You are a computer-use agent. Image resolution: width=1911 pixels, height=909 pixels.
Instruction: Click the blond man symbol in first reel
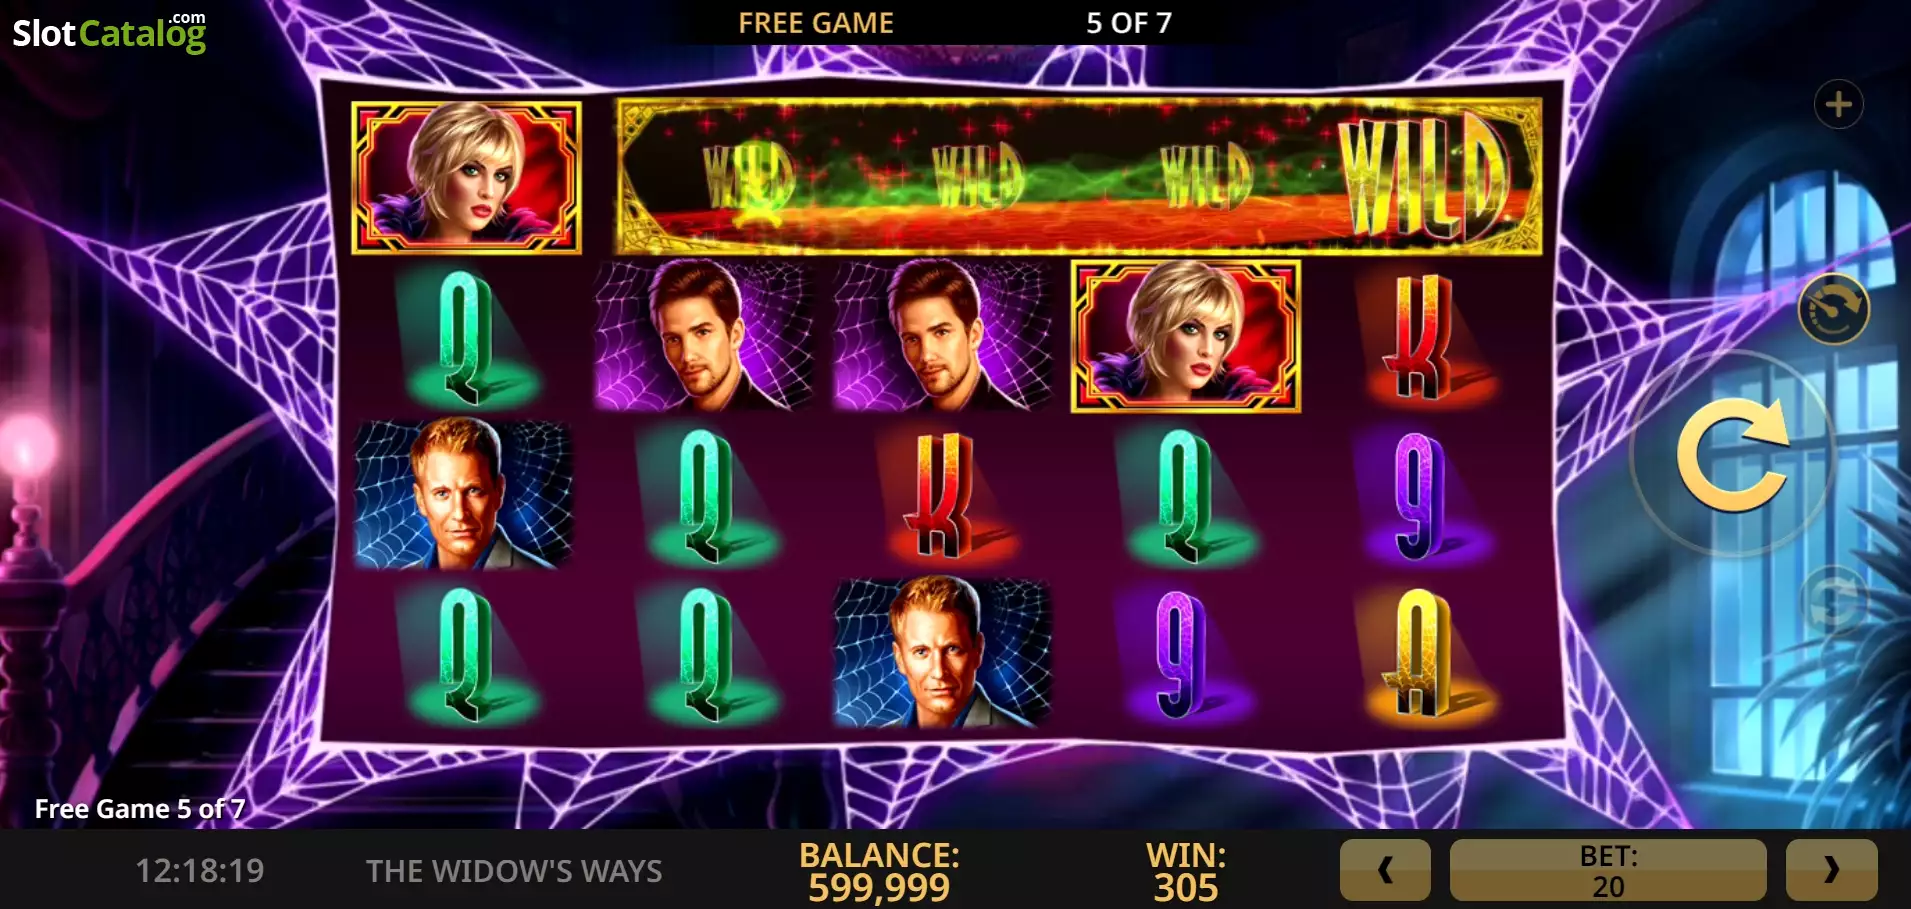[464, 494]
